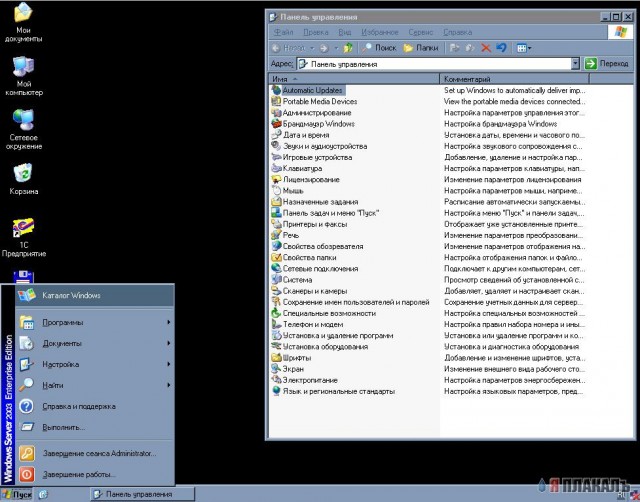Click Завершение работы in Start menu
Image resolution: width=640 pixels, height=502 pixels.
point(95,475)
